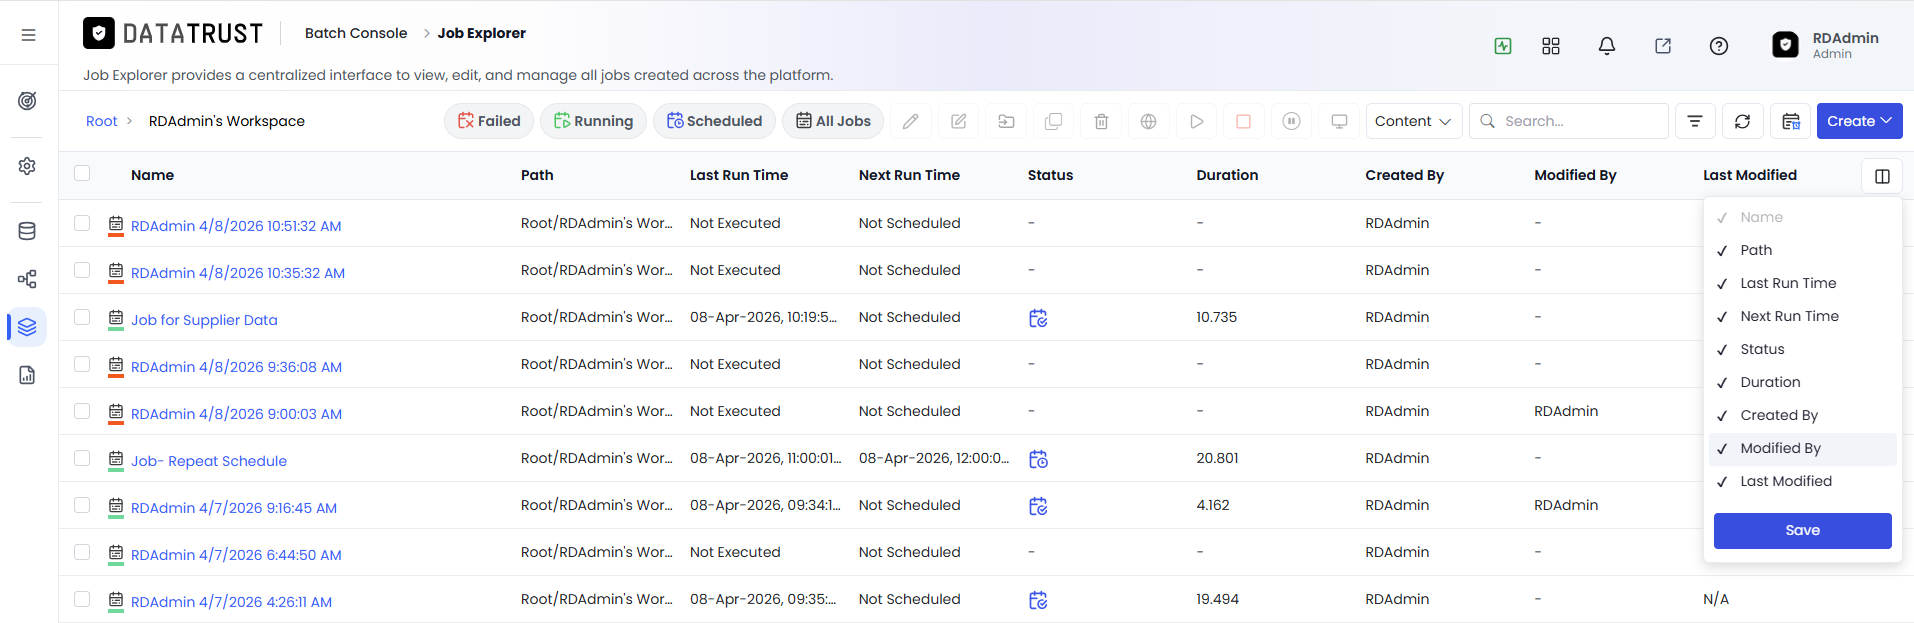
Task: Check the Job- Repeat Schedule row checkbox
Action: [x=82, y=458]
